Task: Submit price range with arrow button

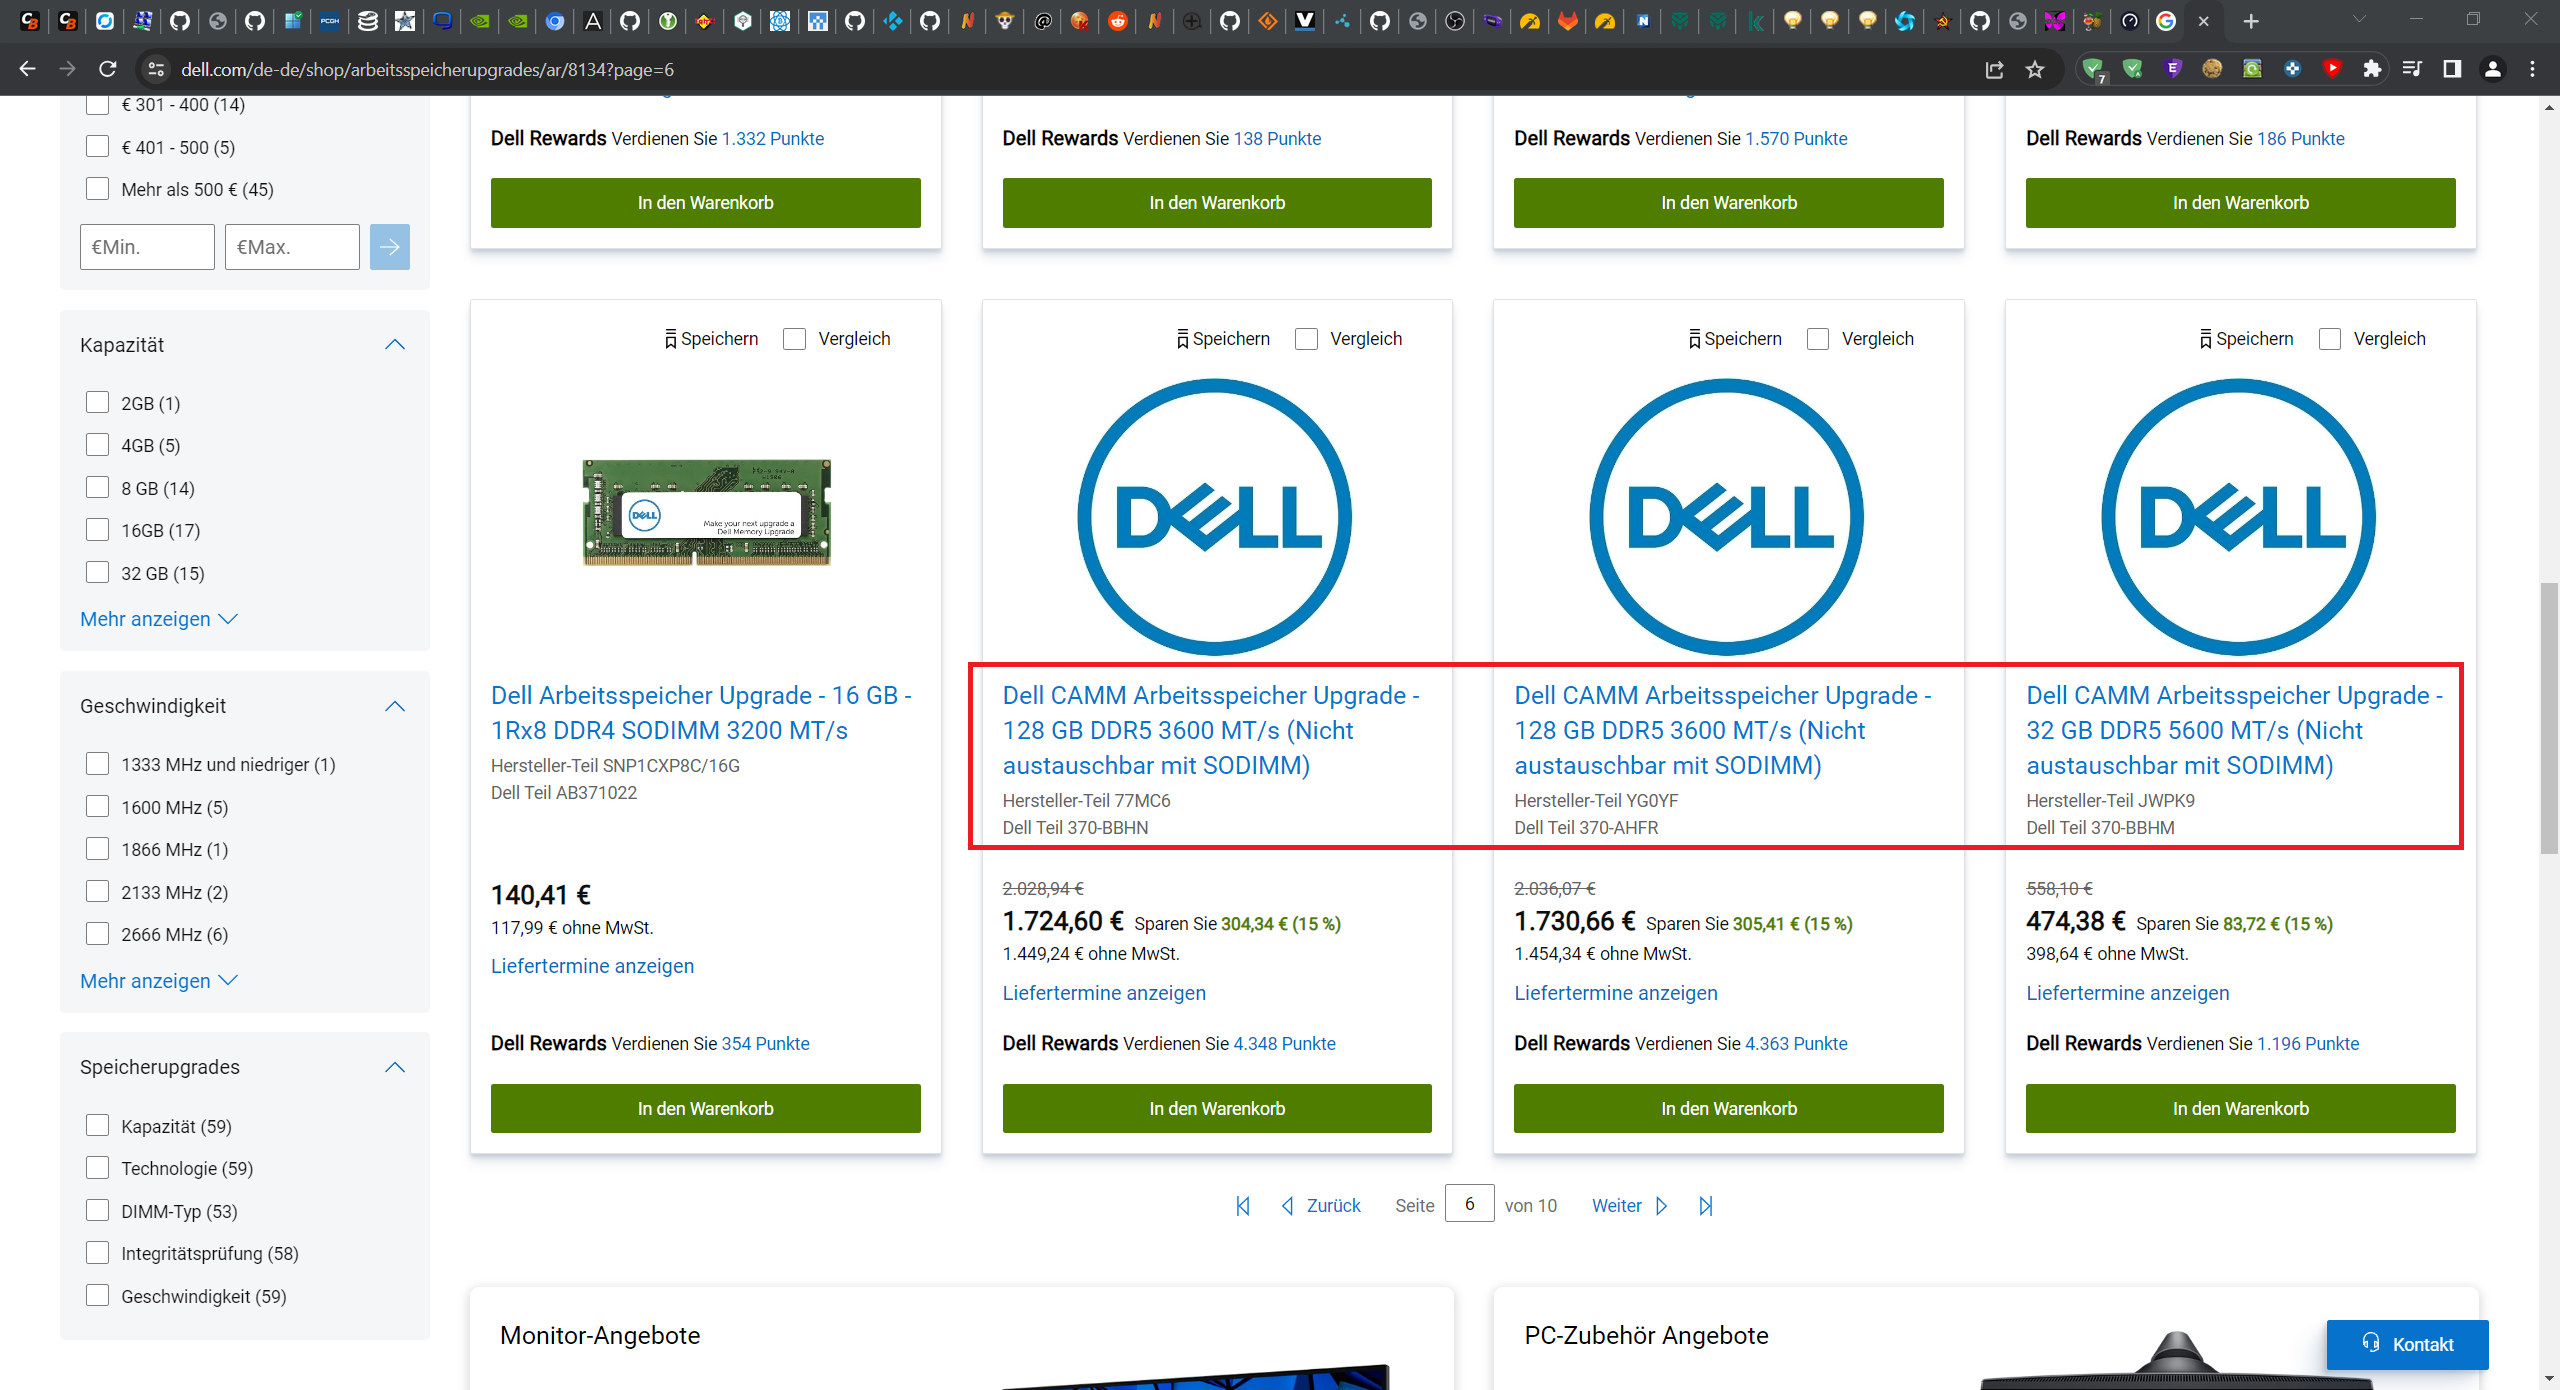Action: 389,247
